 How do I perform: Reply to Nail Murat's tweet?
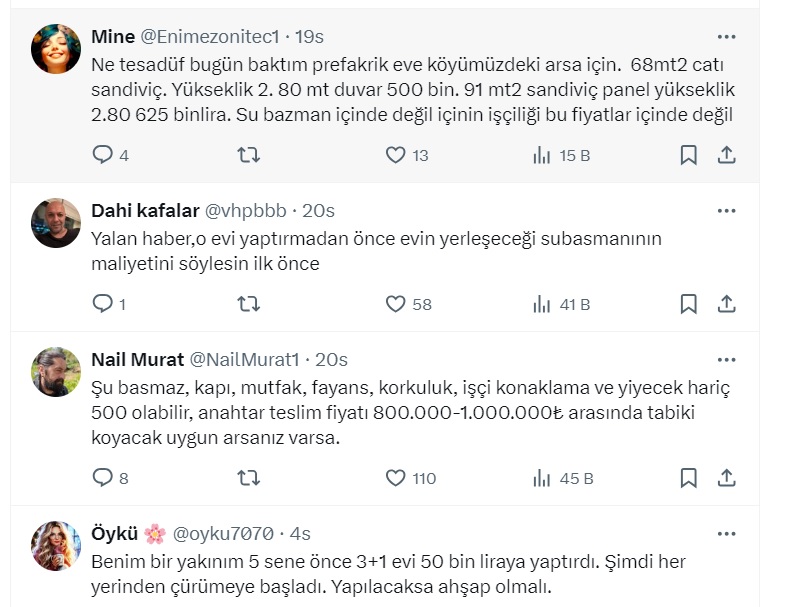click(x=102, y=478)
